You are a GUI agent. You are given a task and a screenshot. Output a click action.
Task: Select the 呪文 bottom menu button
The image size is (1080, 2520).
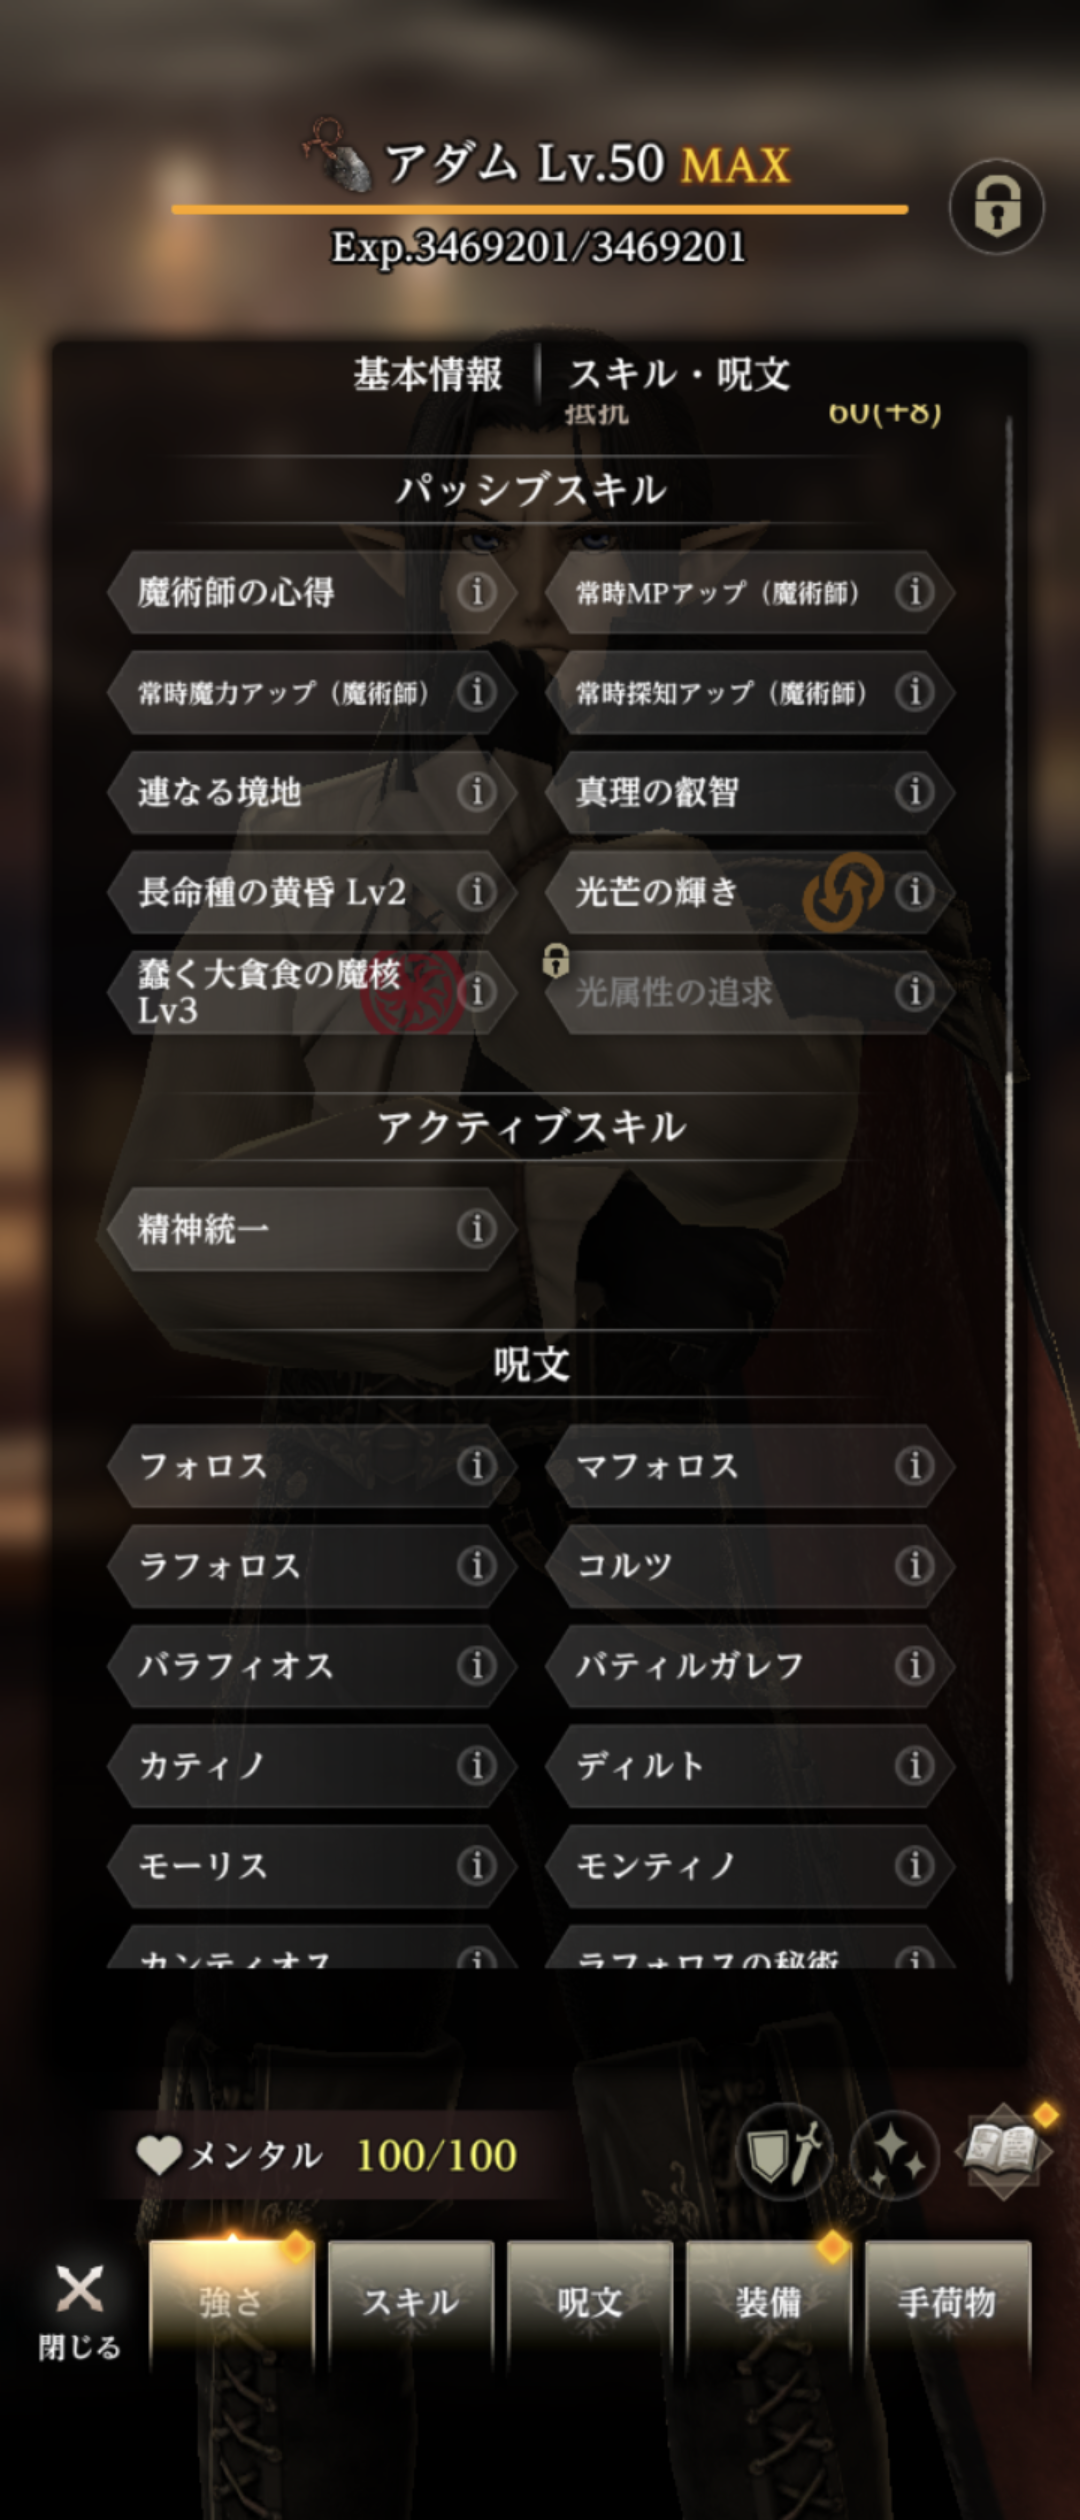tap(589, 2302)
